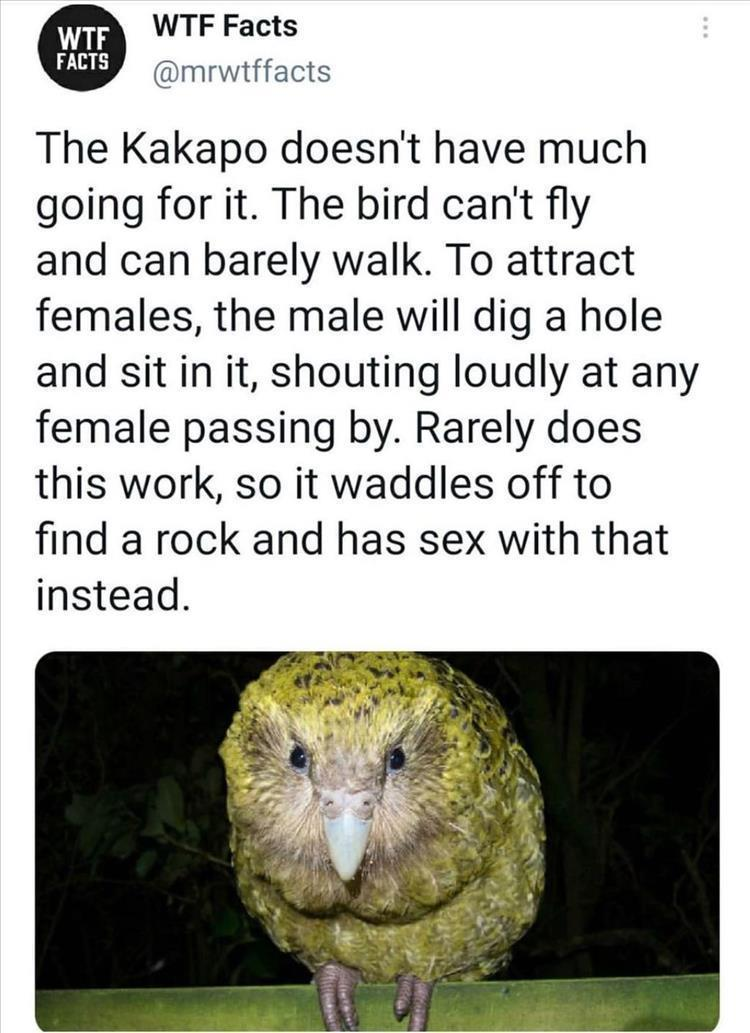750x1033 pixels.
Task: Tap the kakapo's left foot
Action: [336, 996]
